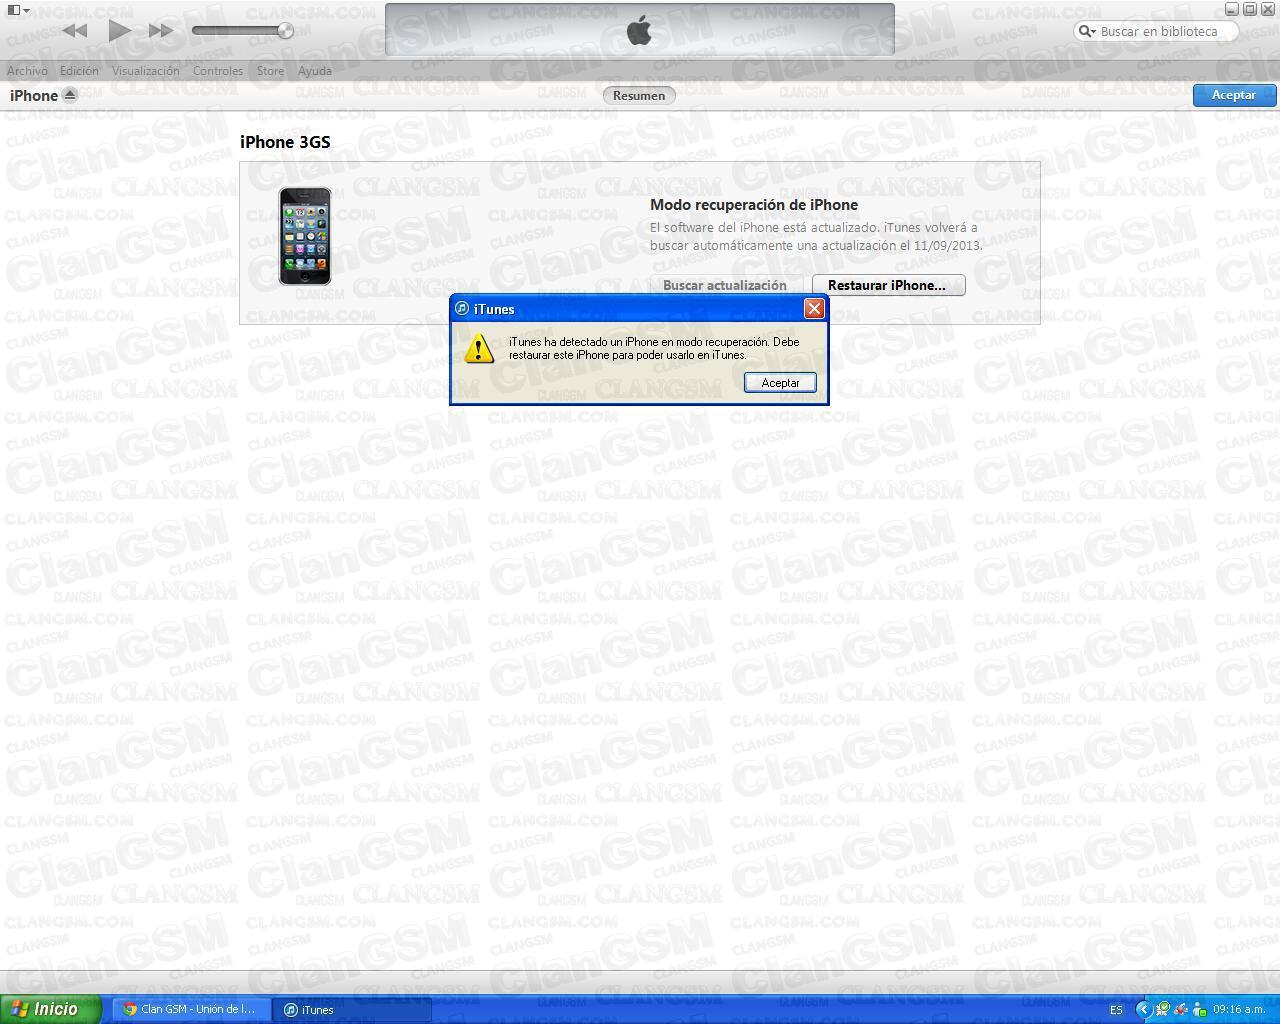Click the iPhone 3GS heading
The height and width of the screenshot is (1024, 1280).
coord(285,142)
